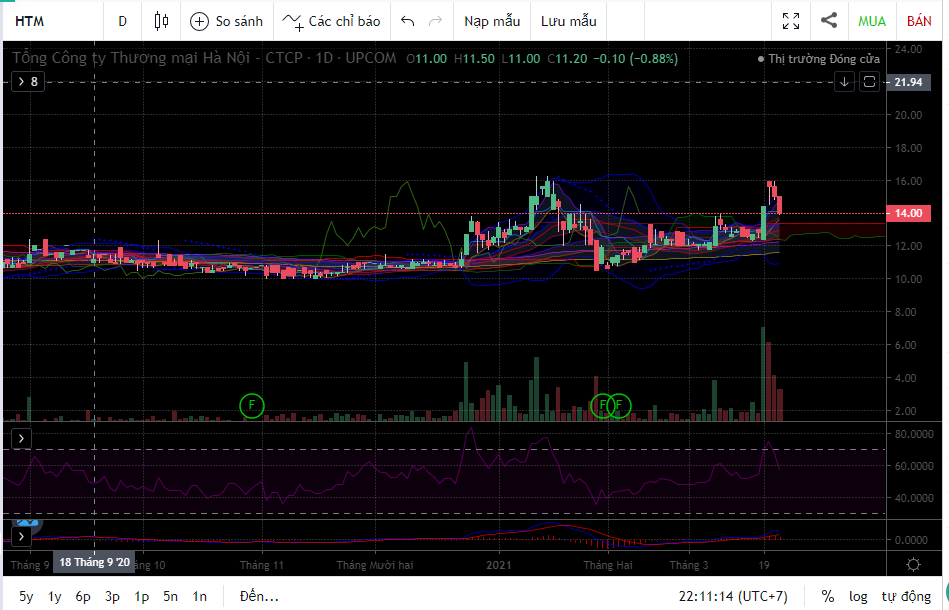The width and height of the screenshot is (949, 610).
Task: Click the red BÁN sell button
Action: click(919, 21)
